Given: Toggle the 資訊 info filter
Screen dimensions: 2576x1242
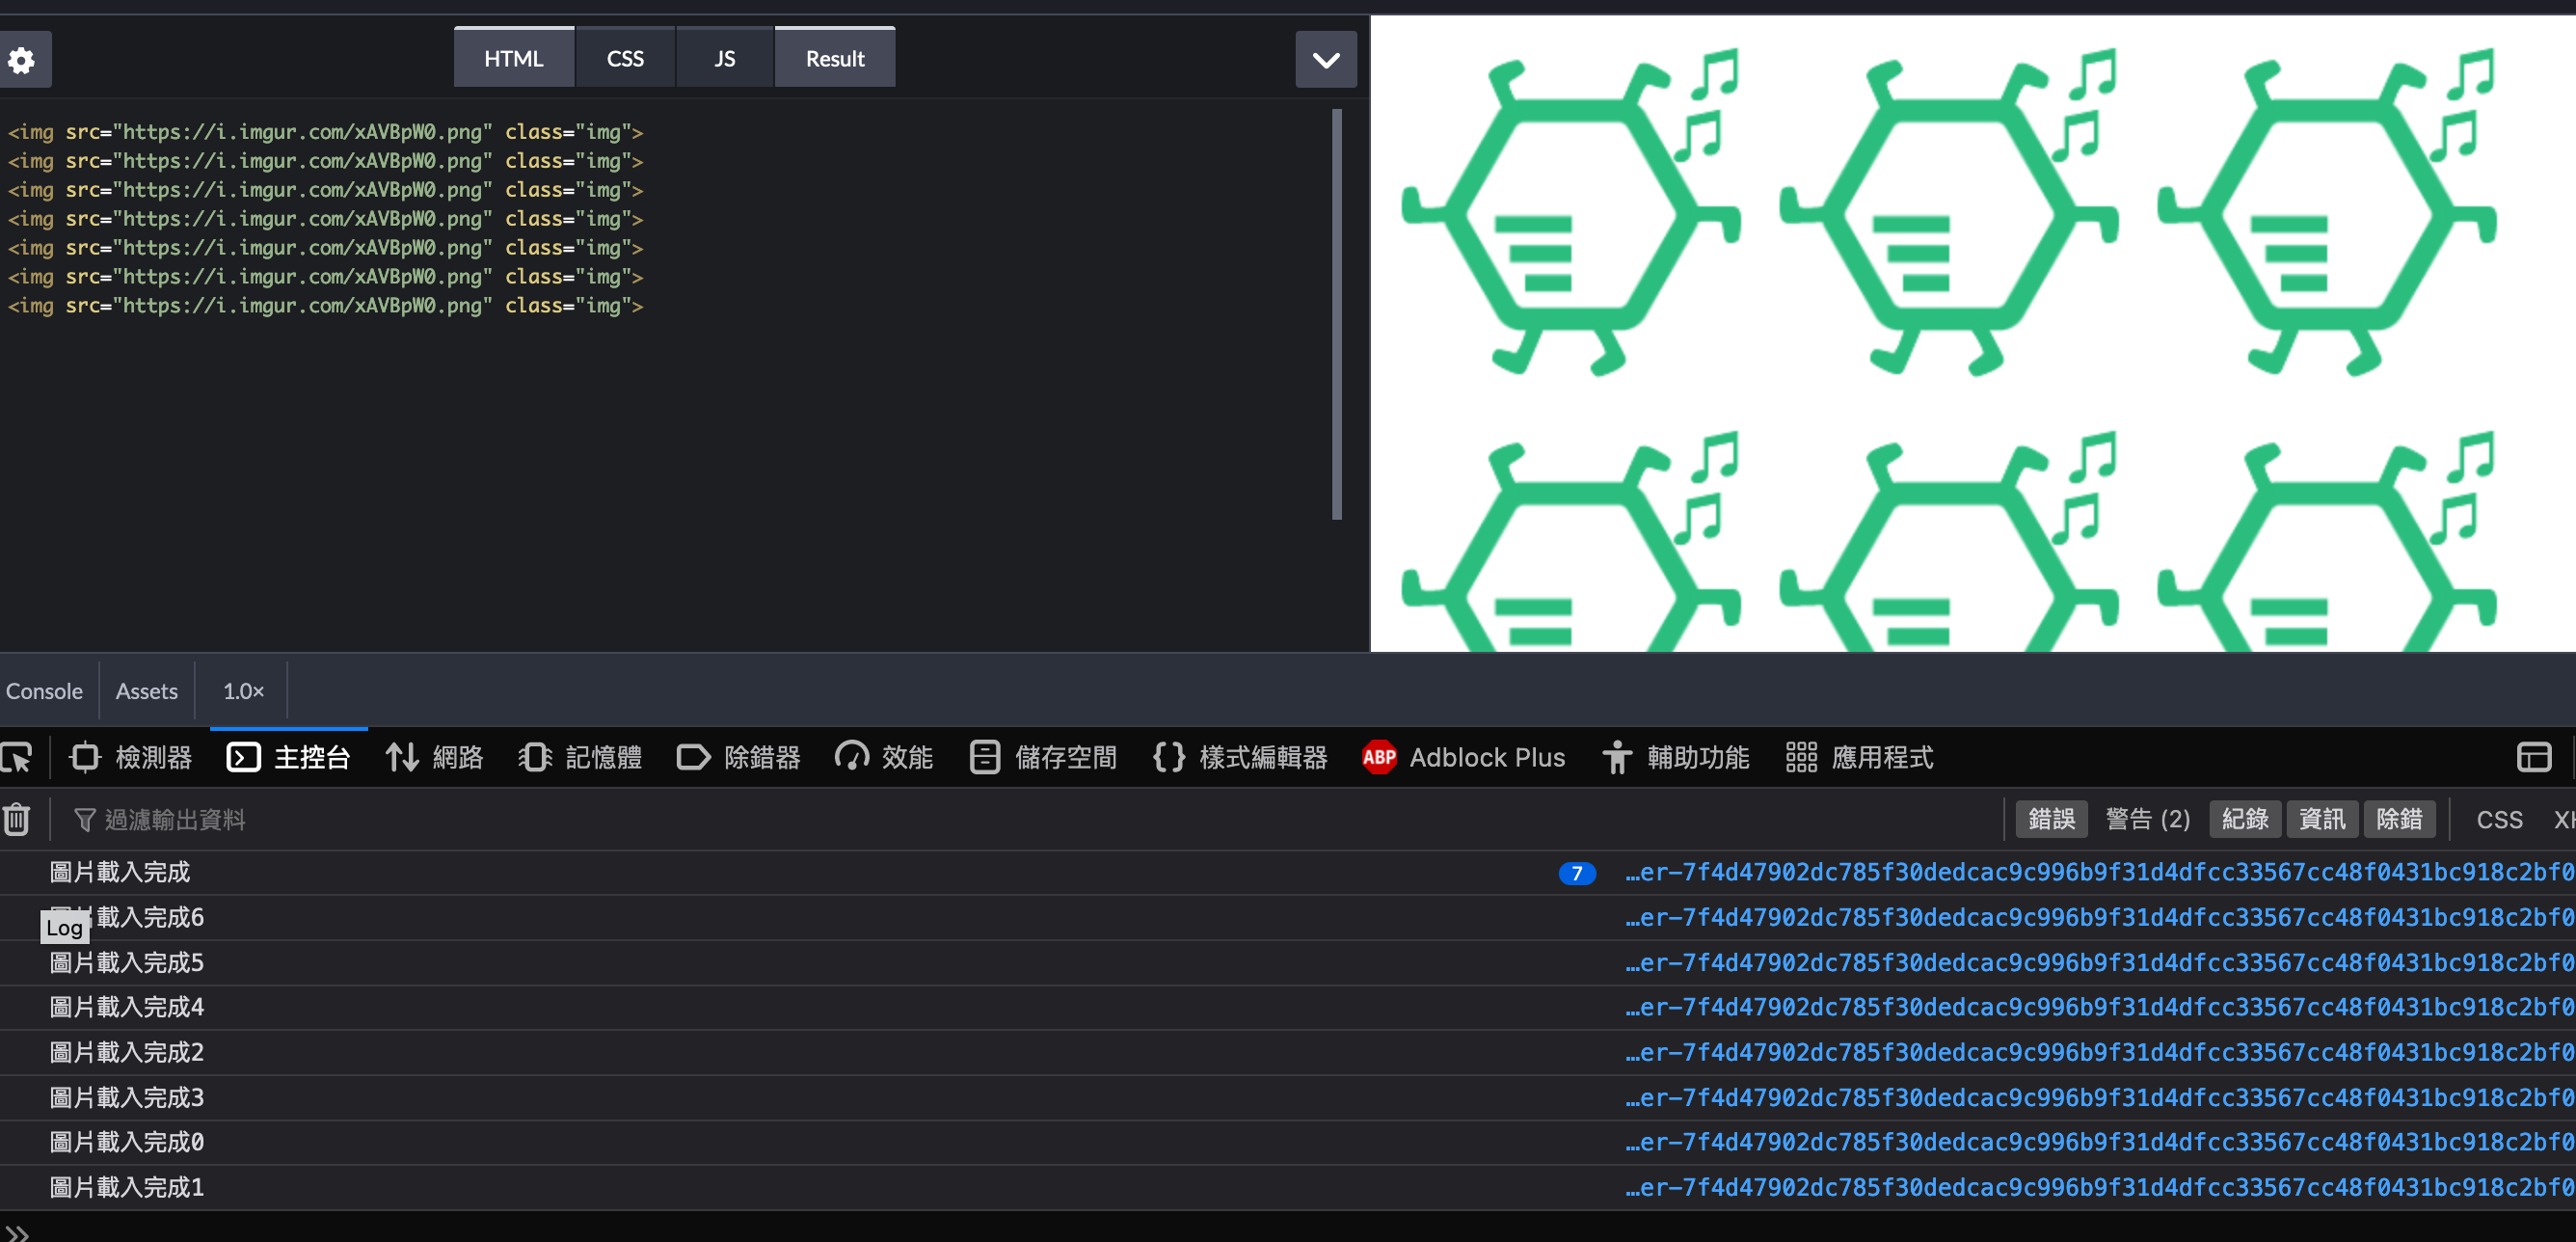Looking at the screenshot, I should 2321,819.
